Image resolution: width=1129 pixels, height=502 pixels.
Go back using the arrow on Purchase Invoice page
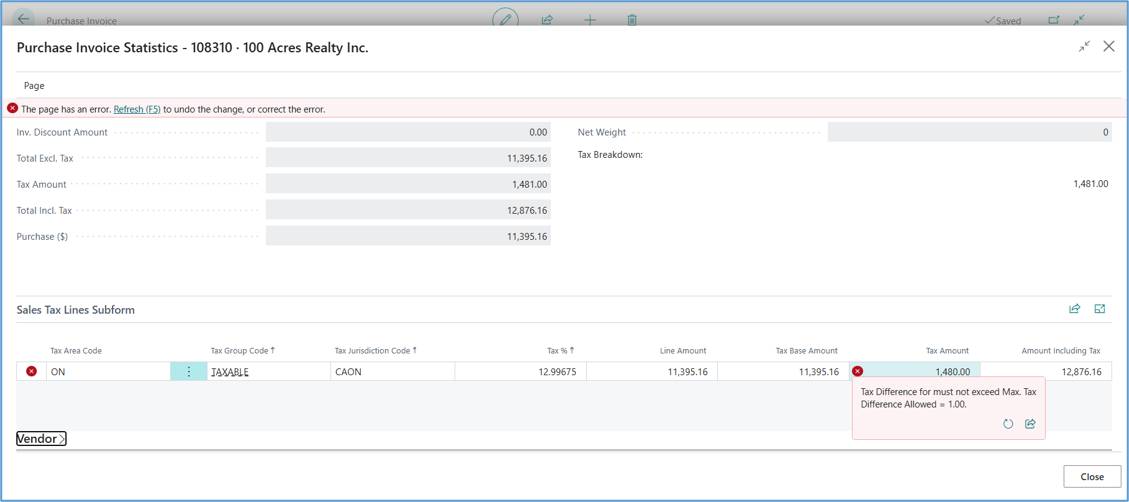click(x=24, y=19)
